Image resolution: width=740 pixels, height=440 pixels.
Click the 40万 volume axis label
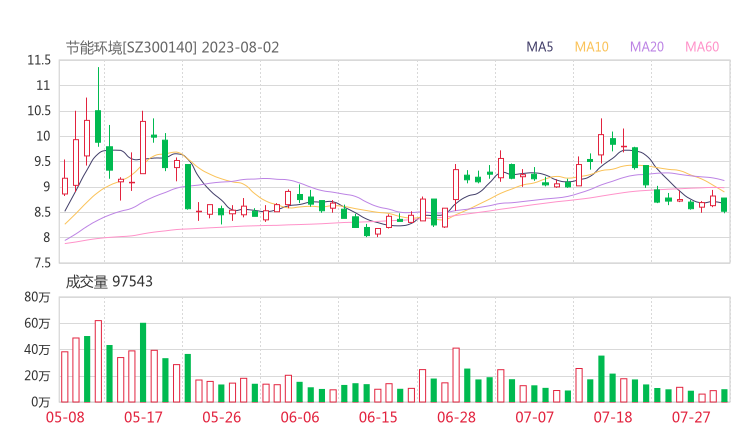[37, 350]
